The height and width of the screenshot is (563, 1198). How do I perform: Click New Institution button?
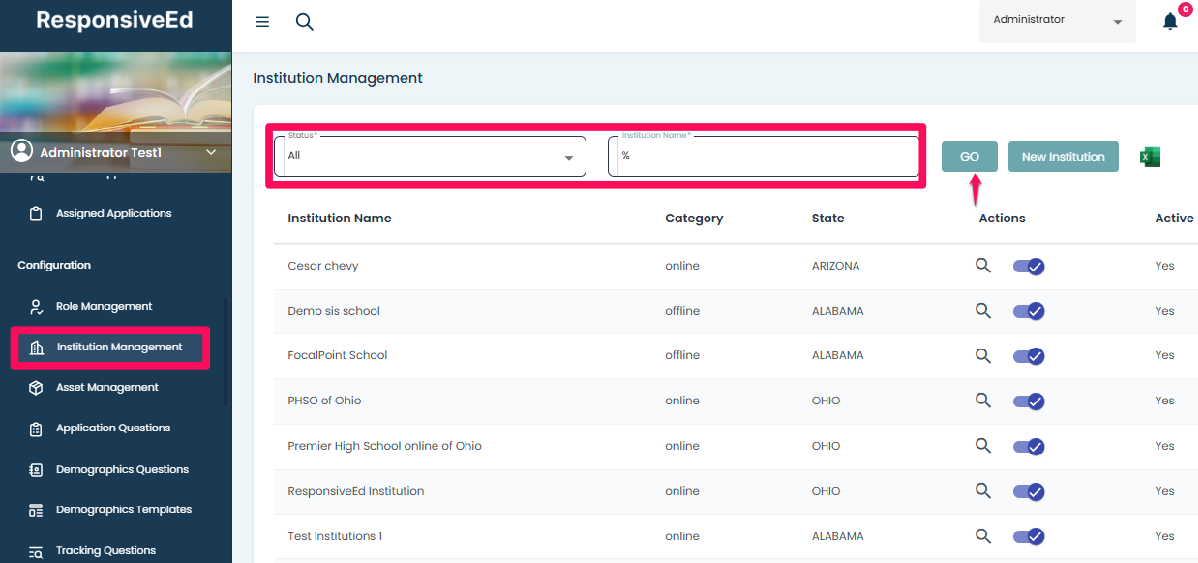pos(1063,157)
